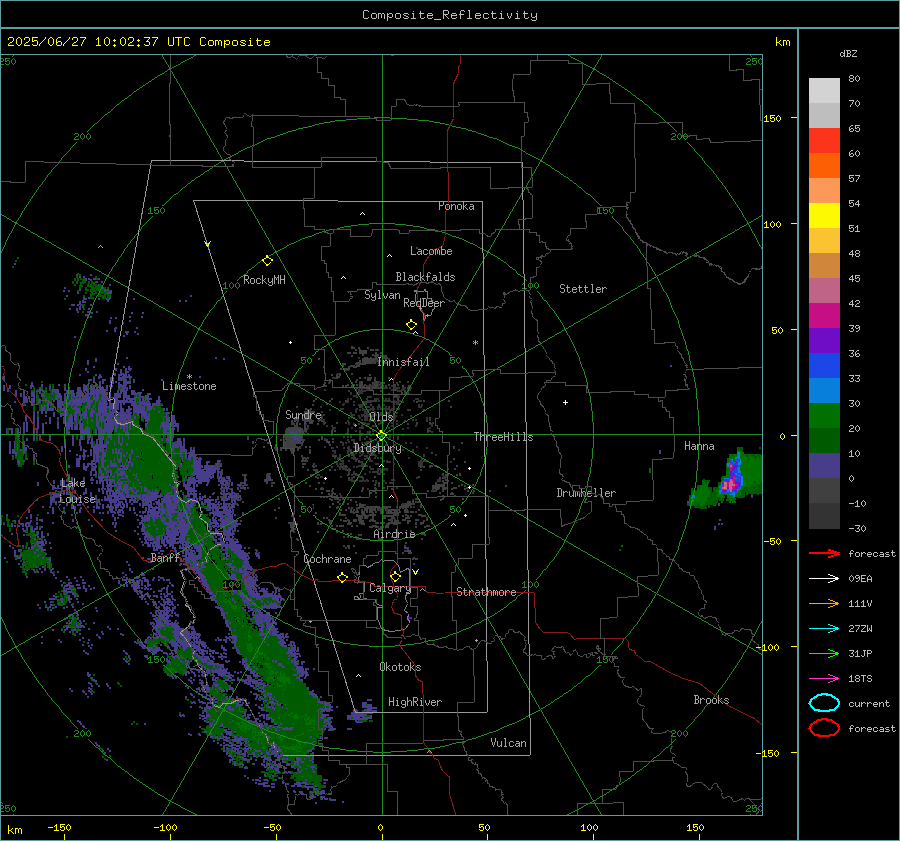
Task: Click the Strathmore town label
Action: 486,592
